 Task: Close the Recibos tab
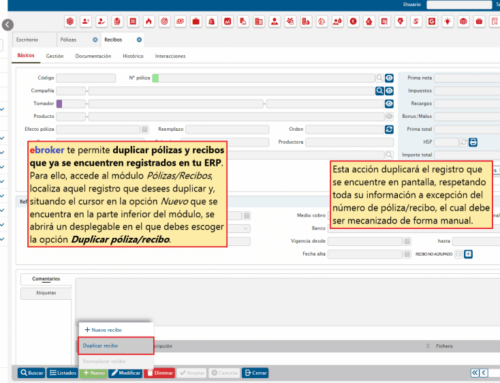point(139,40)
